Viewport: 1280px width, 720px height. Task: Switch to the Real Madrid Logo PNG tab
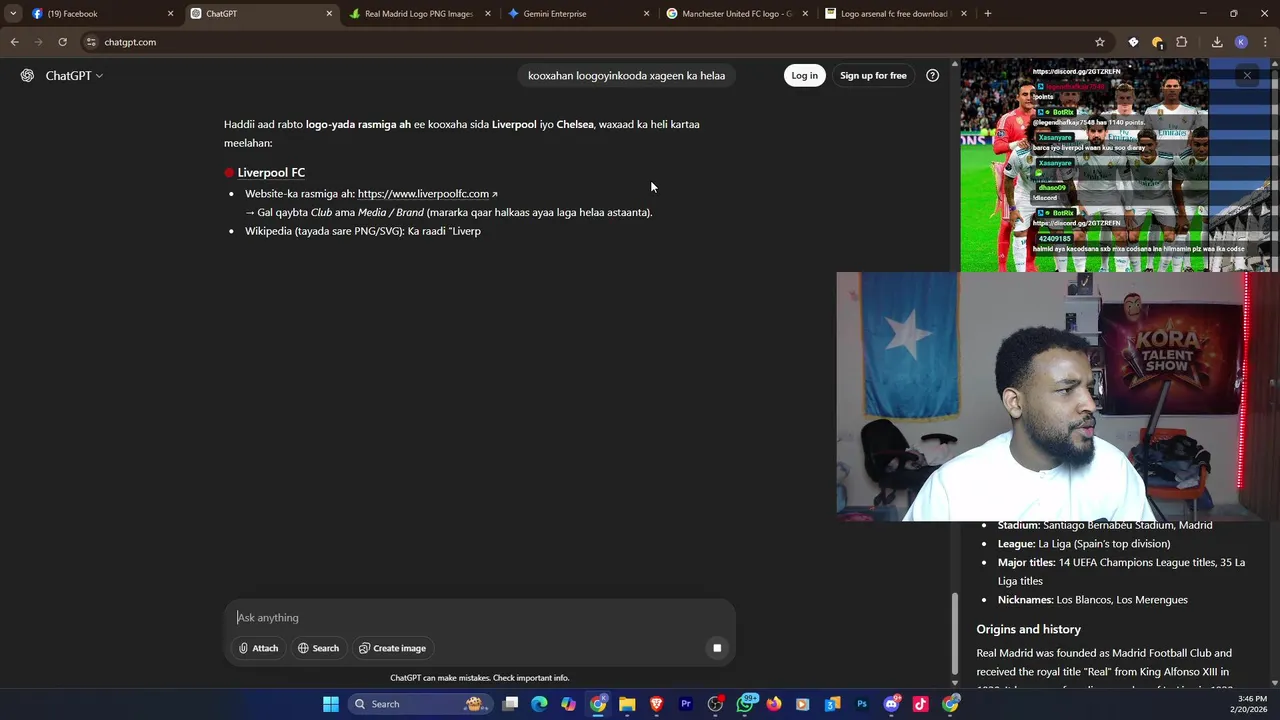tap(420, 14)
